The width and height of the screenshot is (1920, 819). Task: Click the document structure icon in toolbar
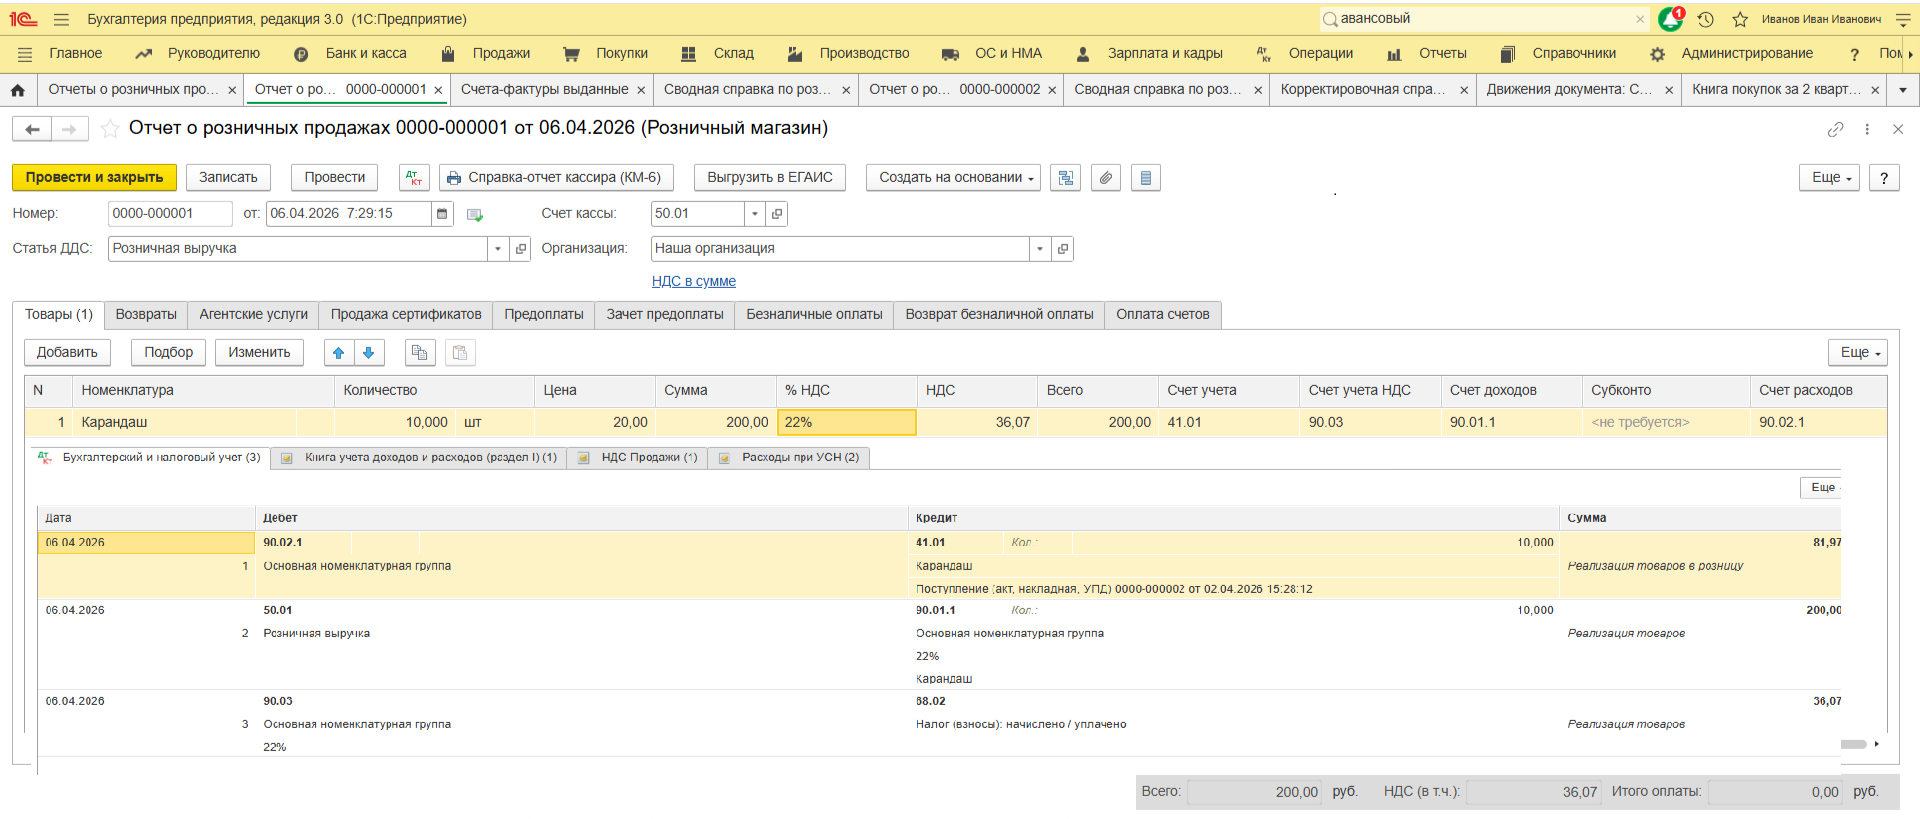coord(1065,178)
